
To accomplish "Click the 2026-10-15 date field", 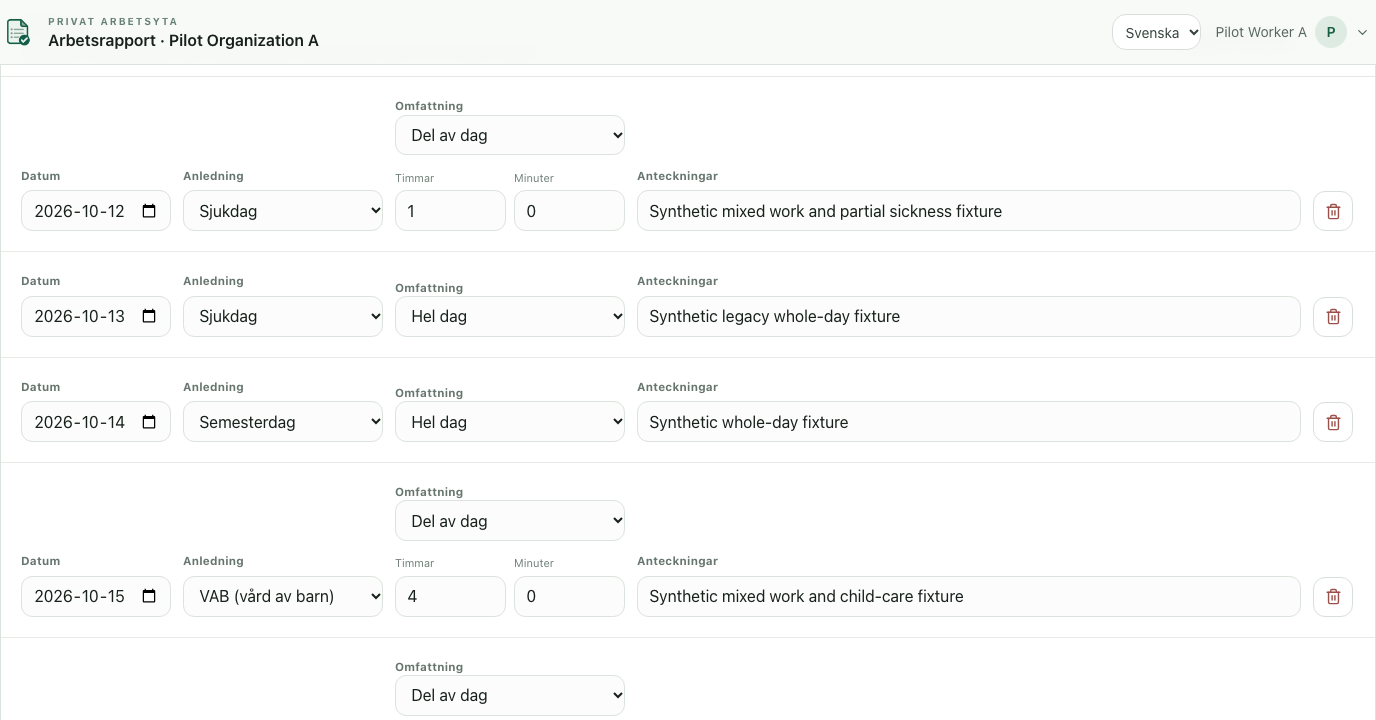I will (x=96, y=596).
